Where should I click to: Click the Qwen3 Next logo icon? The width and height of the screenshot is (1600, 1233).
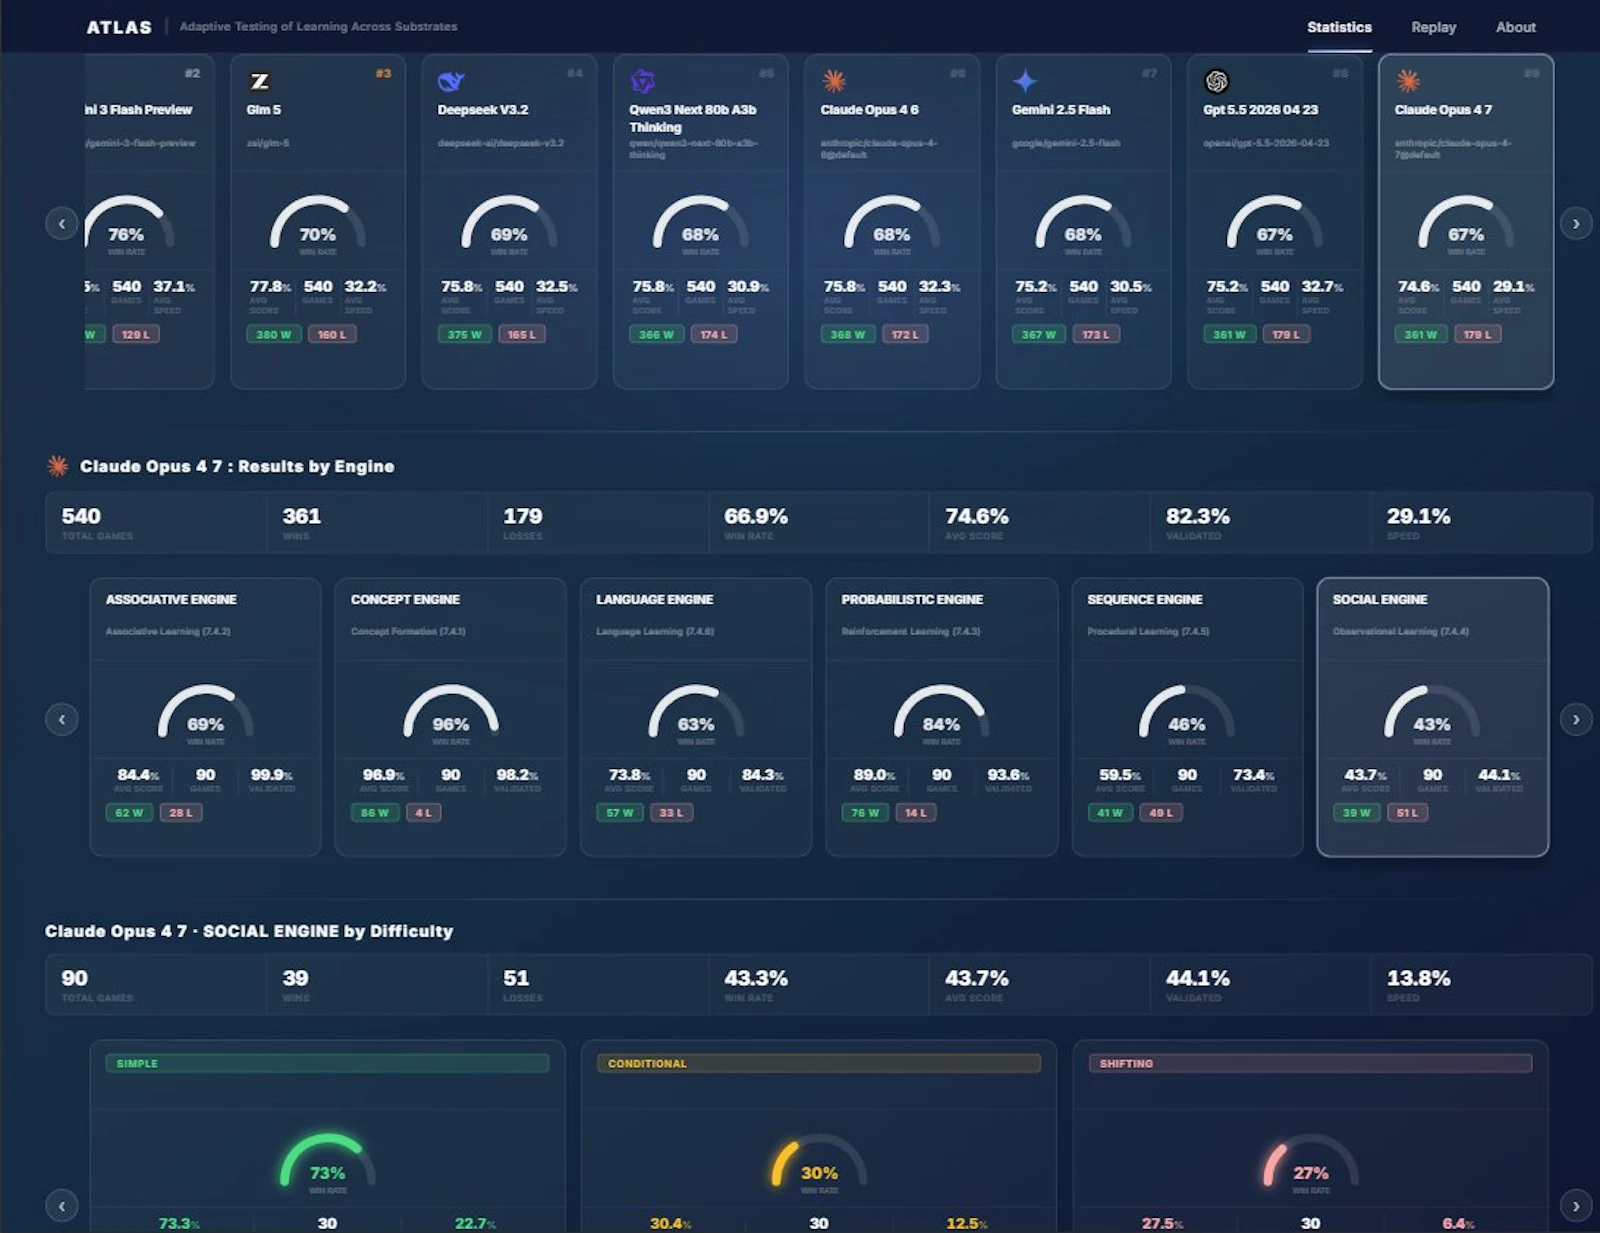point(642,81)
